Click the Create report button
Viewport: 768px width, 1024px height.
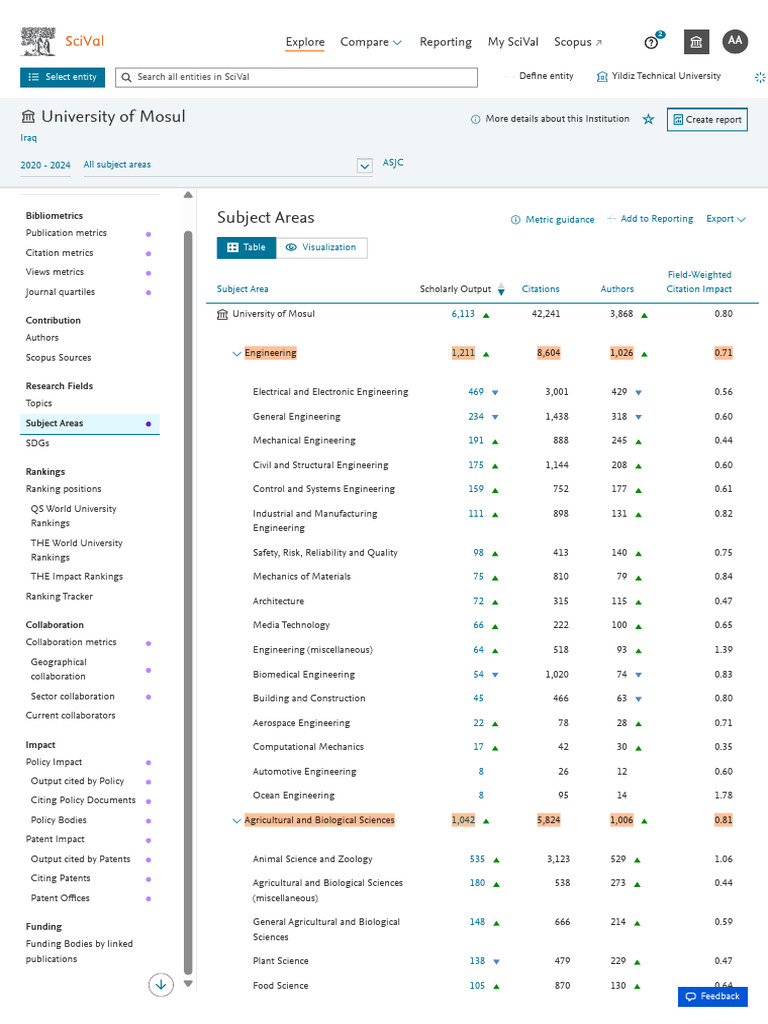(707, 120)
